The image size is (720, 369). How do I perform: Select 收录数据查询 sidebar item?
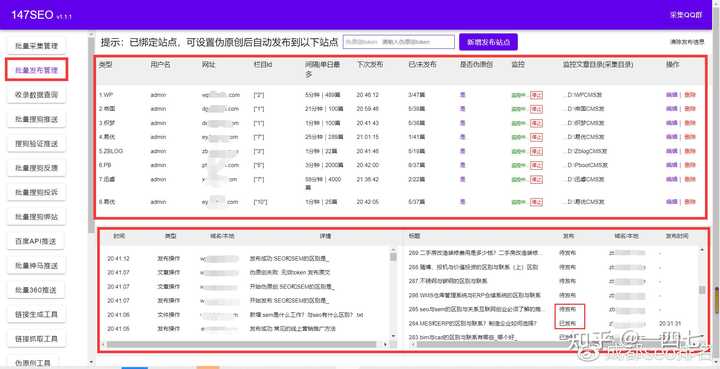pyautogui.click(x=37, y=95)
